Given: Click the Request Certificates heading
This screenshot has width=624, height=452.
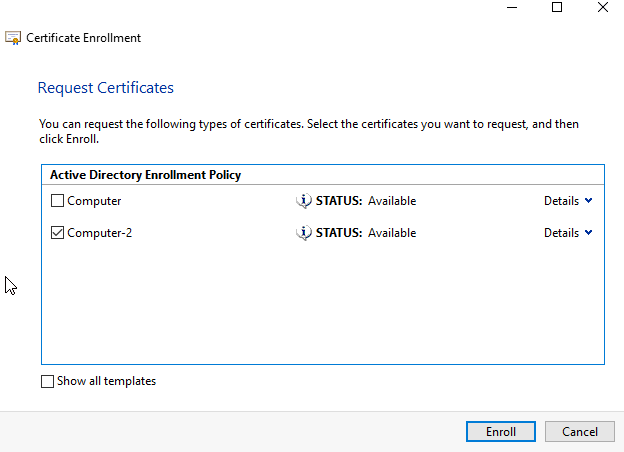Looking at the screenshot, I should point(105,88).
